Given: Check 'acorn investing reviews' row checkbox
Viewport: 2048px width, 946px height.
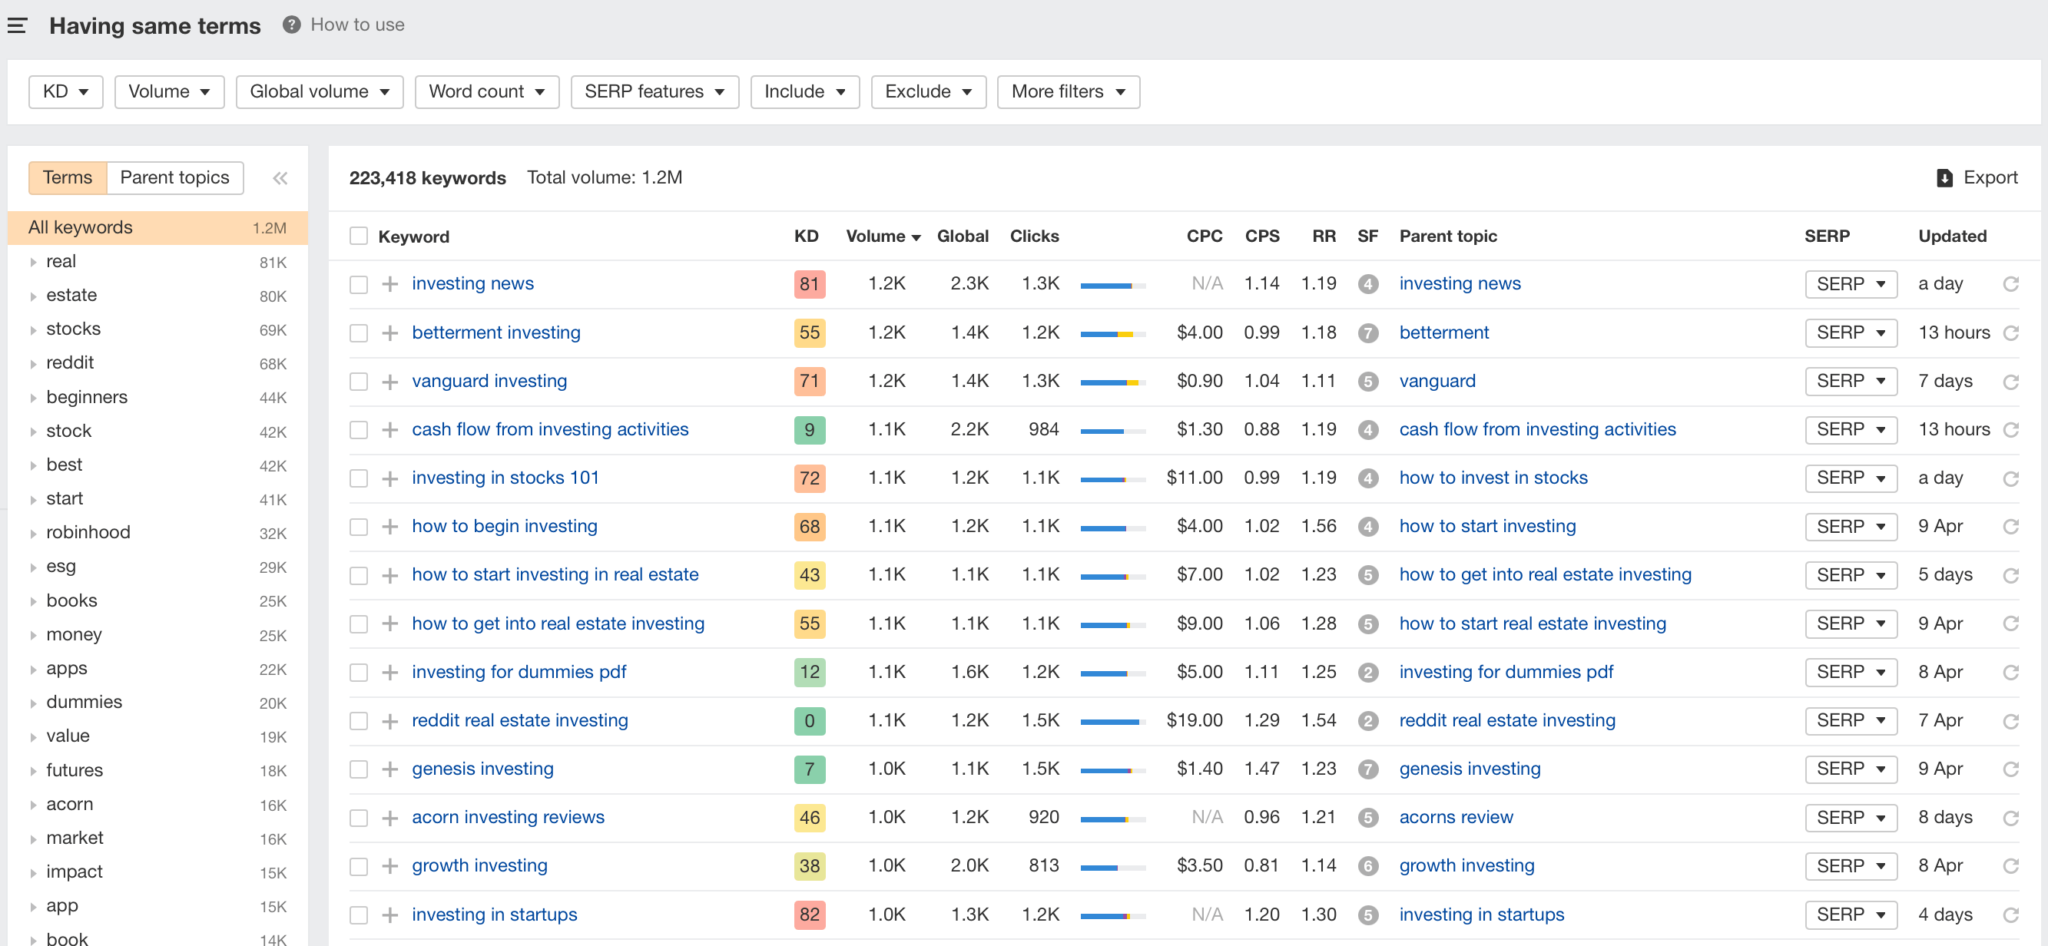Looking at the screenshot, I should 358,818.
